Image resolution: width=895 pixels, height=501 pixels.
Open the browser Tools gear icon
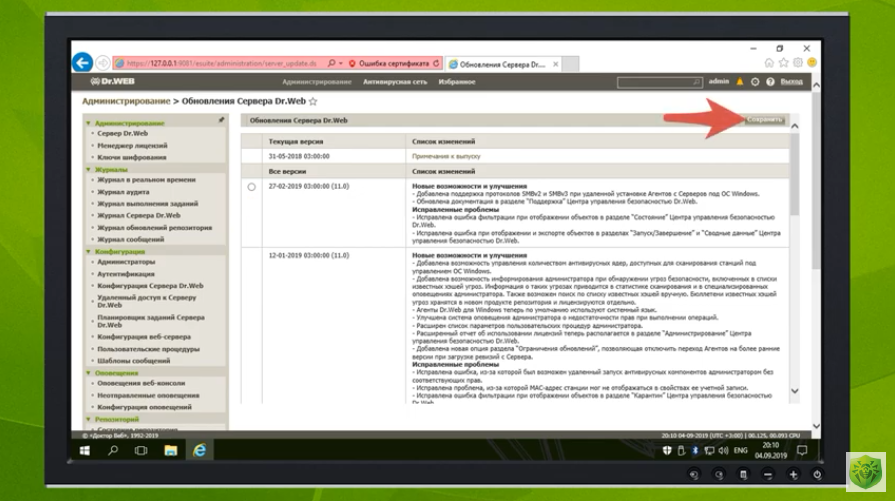point(797,63)
